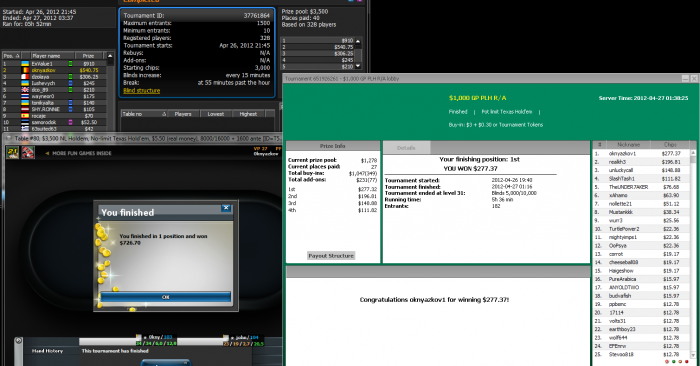Image resolution: width=700 pixels, height=366 pixels.
Task: Select cheeseball88 row in lobby ranking
Action: 641,262
